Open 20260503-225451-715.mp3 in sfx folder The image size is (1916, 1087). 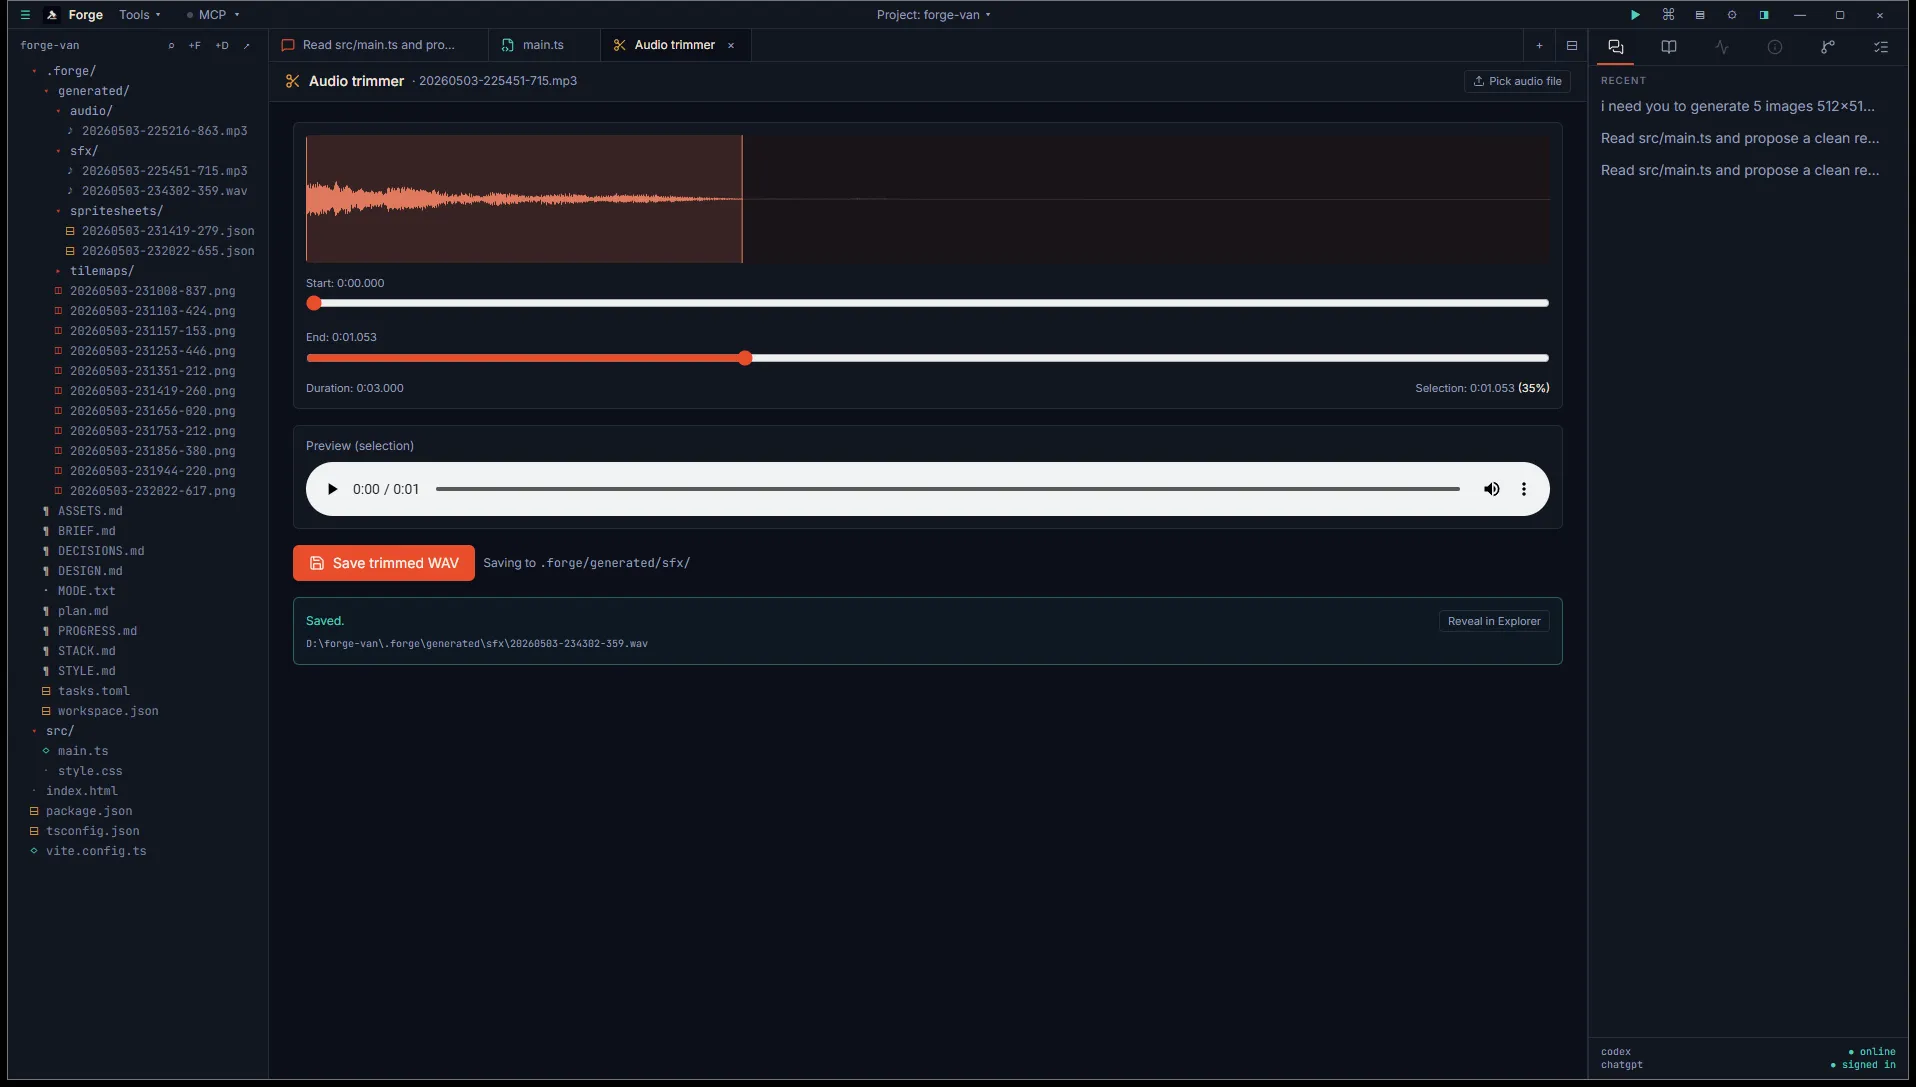pyautogui.click(x=164, y=171)
